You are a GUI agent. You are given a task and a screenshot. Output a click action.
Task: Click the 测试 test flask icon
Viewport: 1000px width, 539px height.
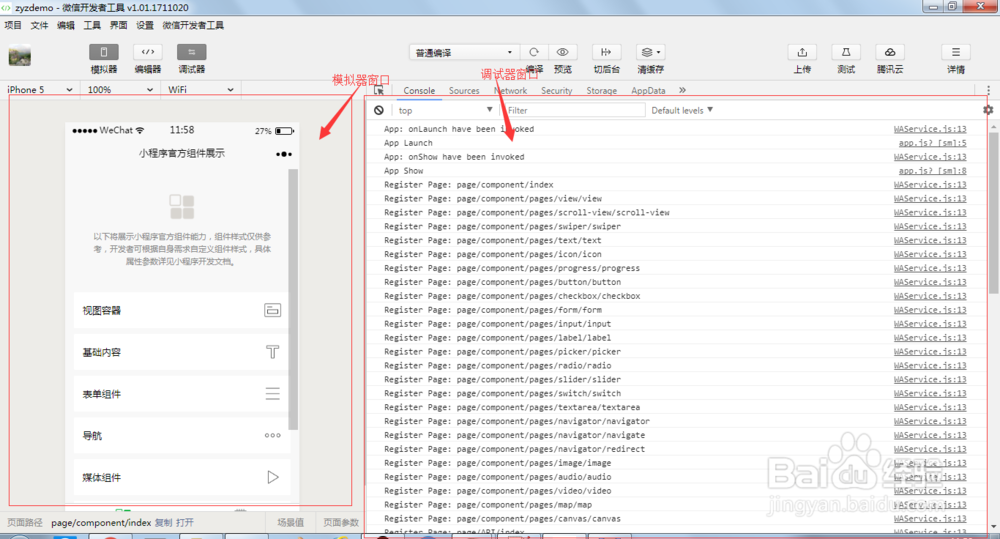point(846,52)
